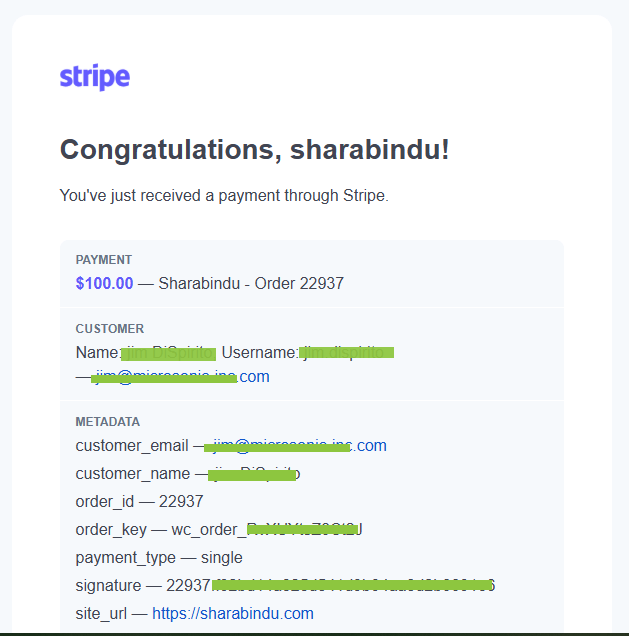Click the redacted customer email link
Image resolution: width=629 pixels, height=636 pixels.
(180, 377)
